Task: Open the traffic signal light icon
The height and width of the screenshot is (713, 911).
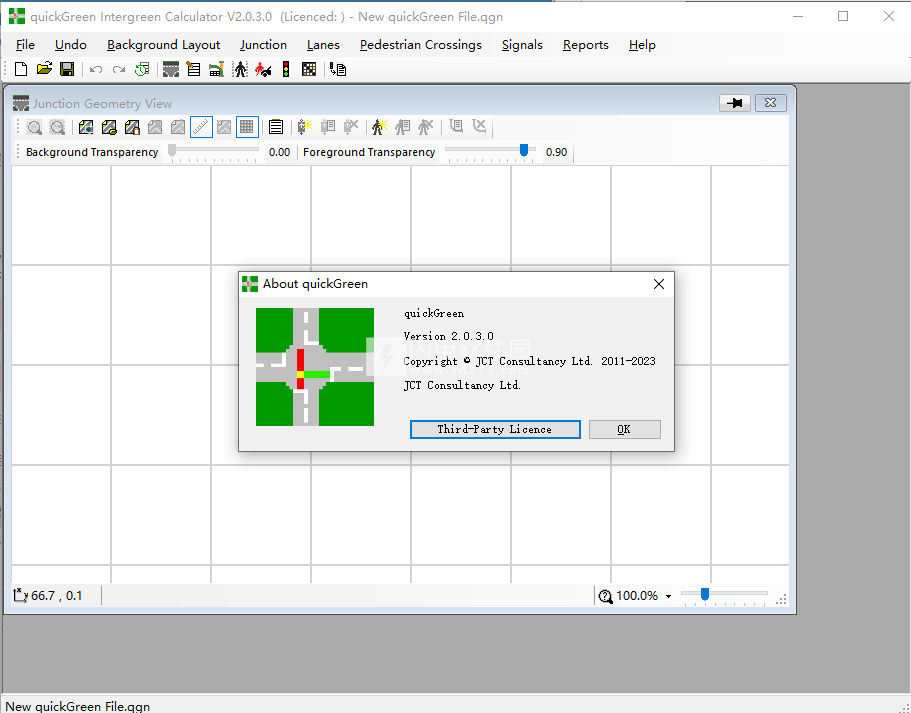Action: (286, 70)
